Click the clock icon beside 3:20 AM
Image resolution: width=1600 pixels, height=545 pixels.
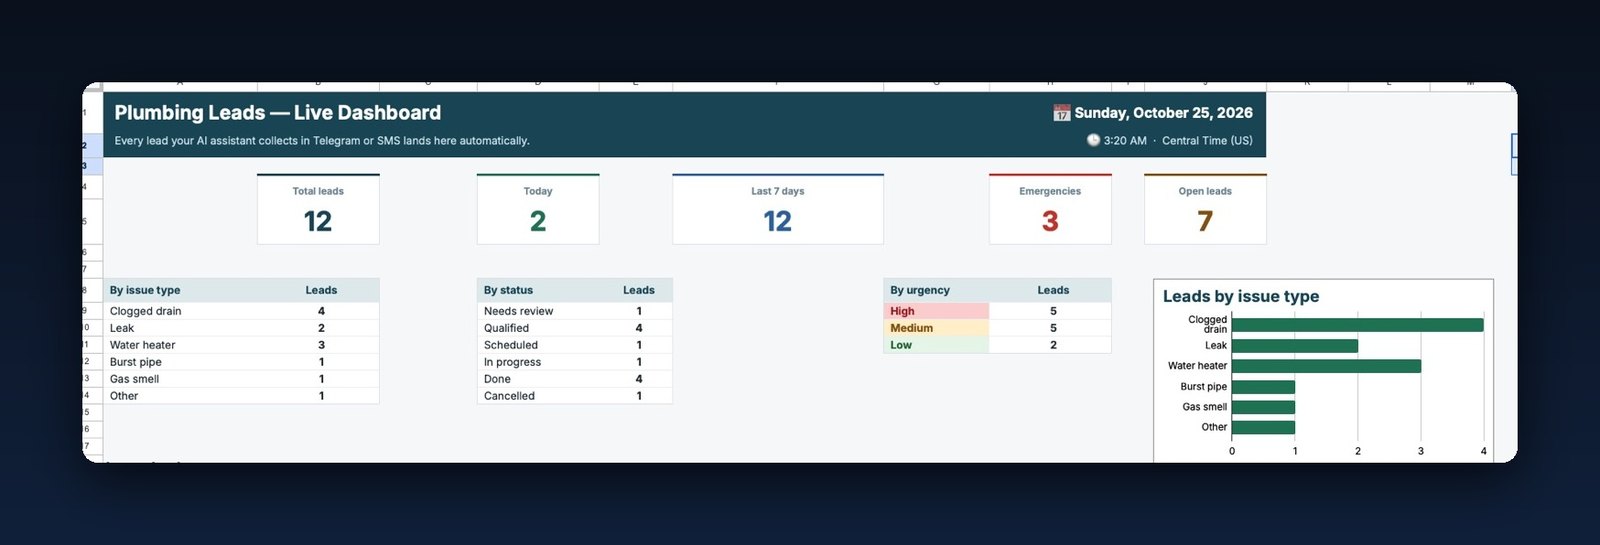click(x=1093, y=140)
